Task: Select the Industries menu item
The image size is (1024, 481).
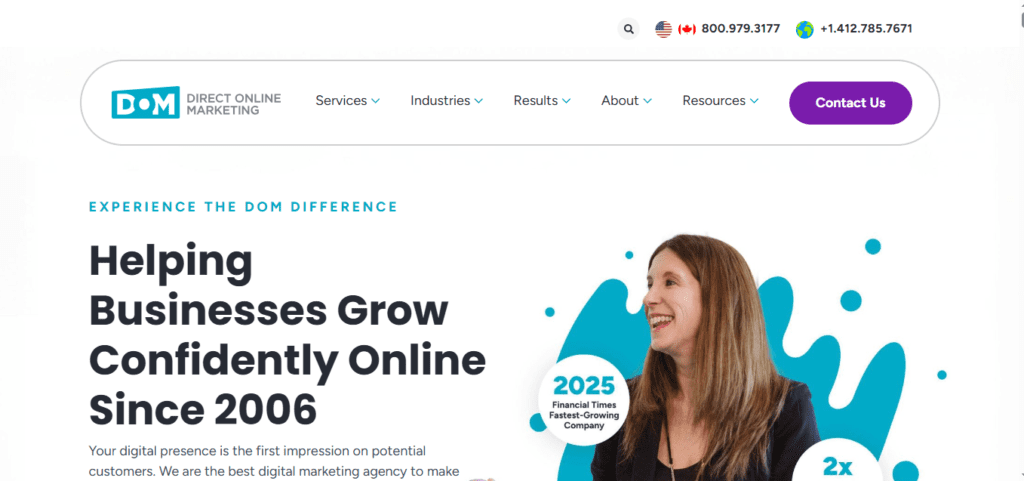Action: (440, 101)
